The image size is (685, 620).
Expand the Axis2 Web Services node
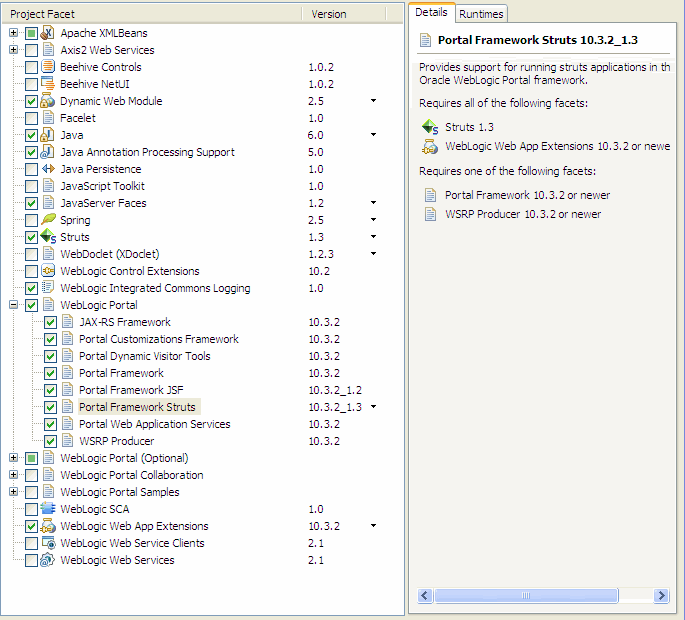tap(14, 50)
